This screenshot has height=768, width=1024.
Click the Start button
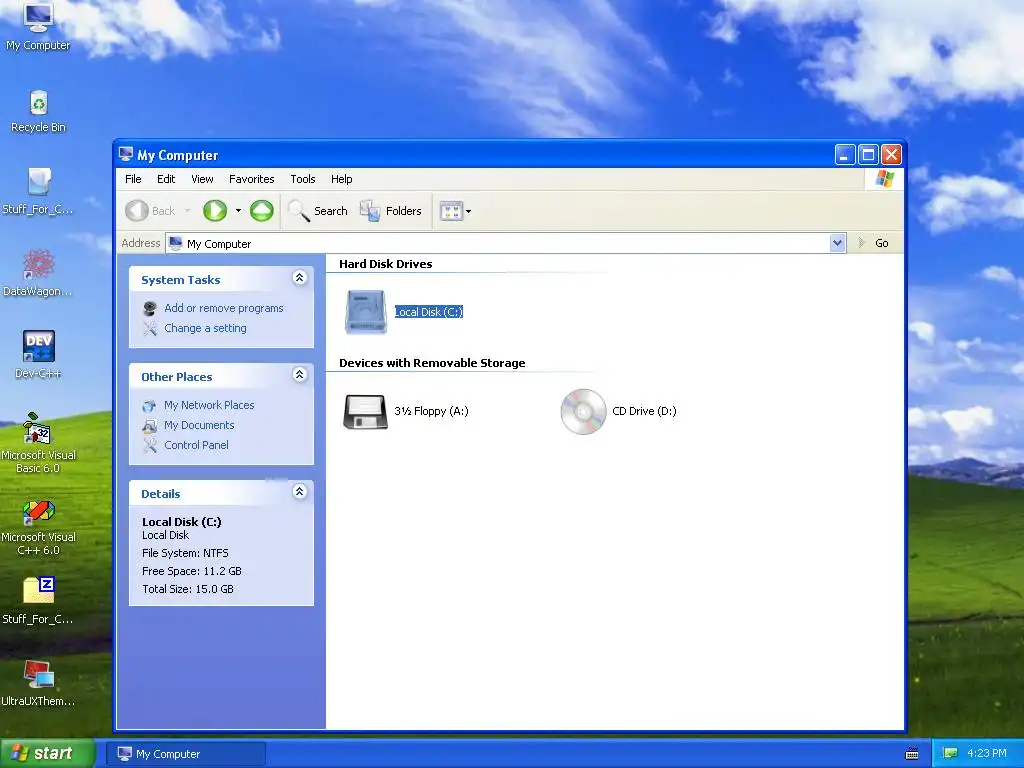click(48, 754)
